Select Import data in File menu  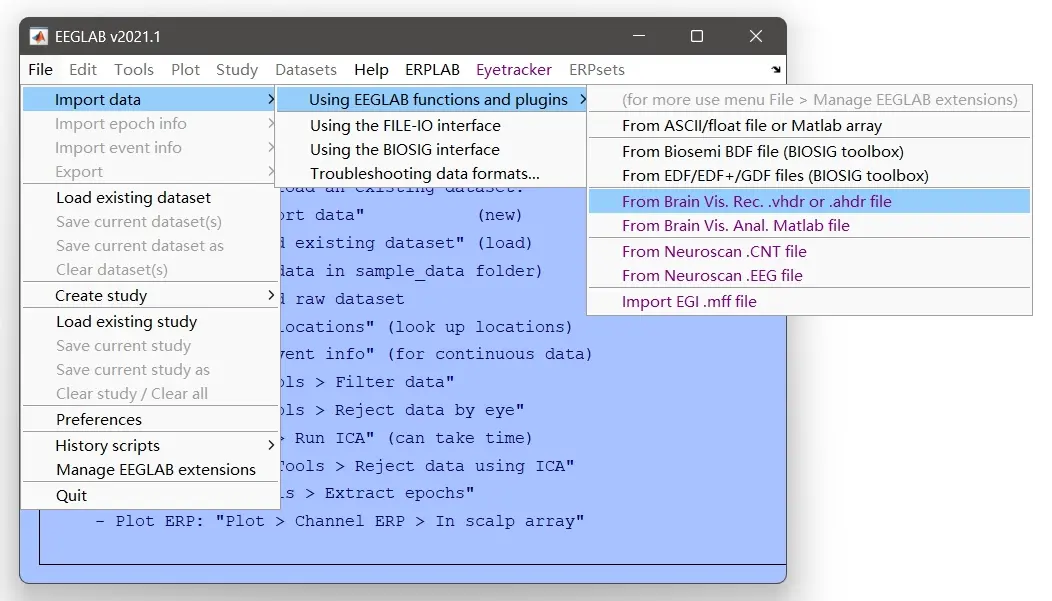[x=150, y=99]
